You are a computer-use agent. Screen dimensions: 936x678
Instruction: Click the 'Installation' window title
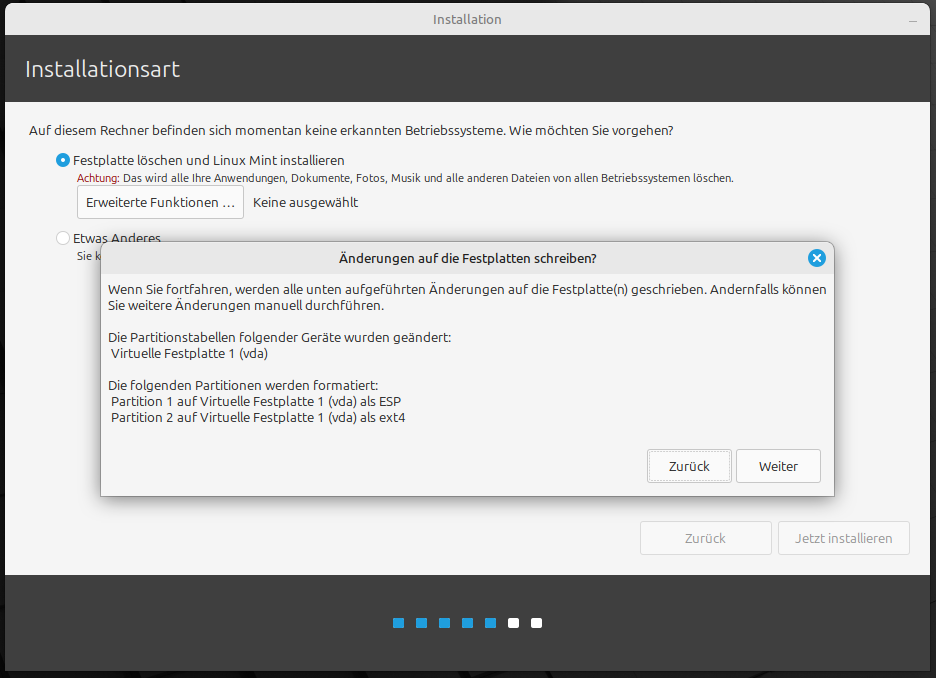click(467, 20)
